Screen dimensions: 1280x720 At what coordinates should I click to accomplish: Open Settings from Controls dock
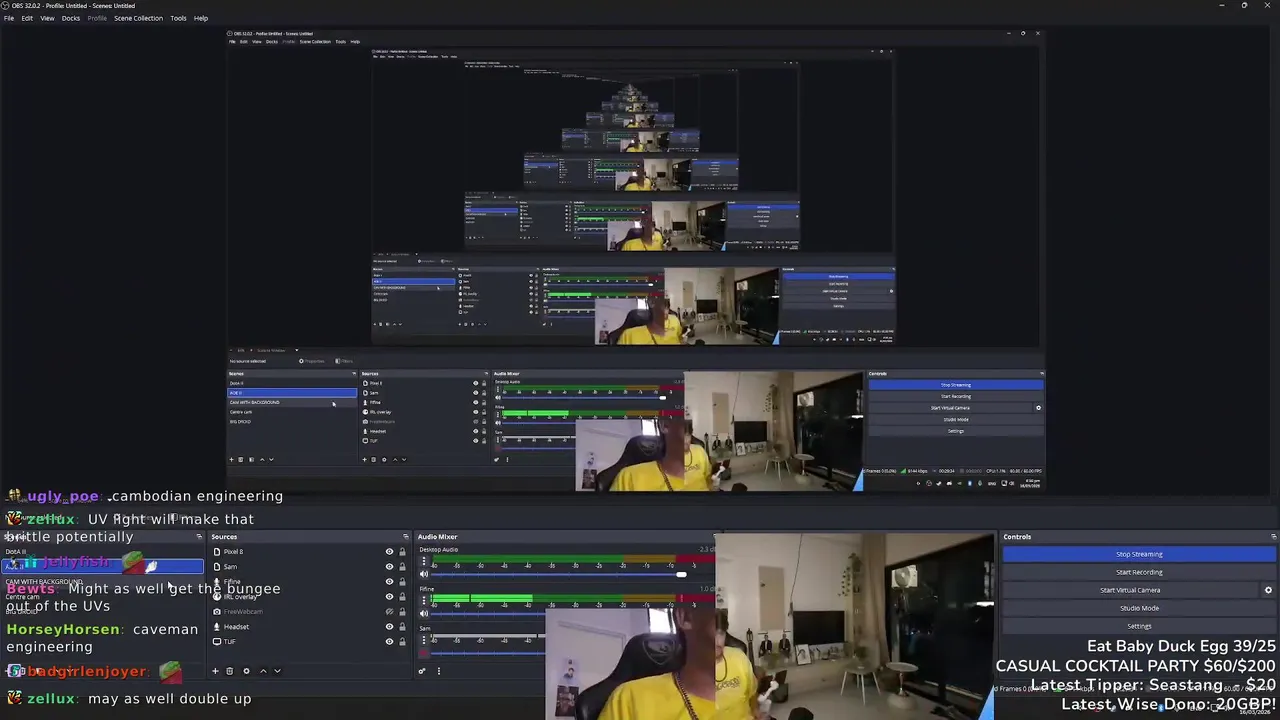pyautogui.click(x=1139, y=626)
